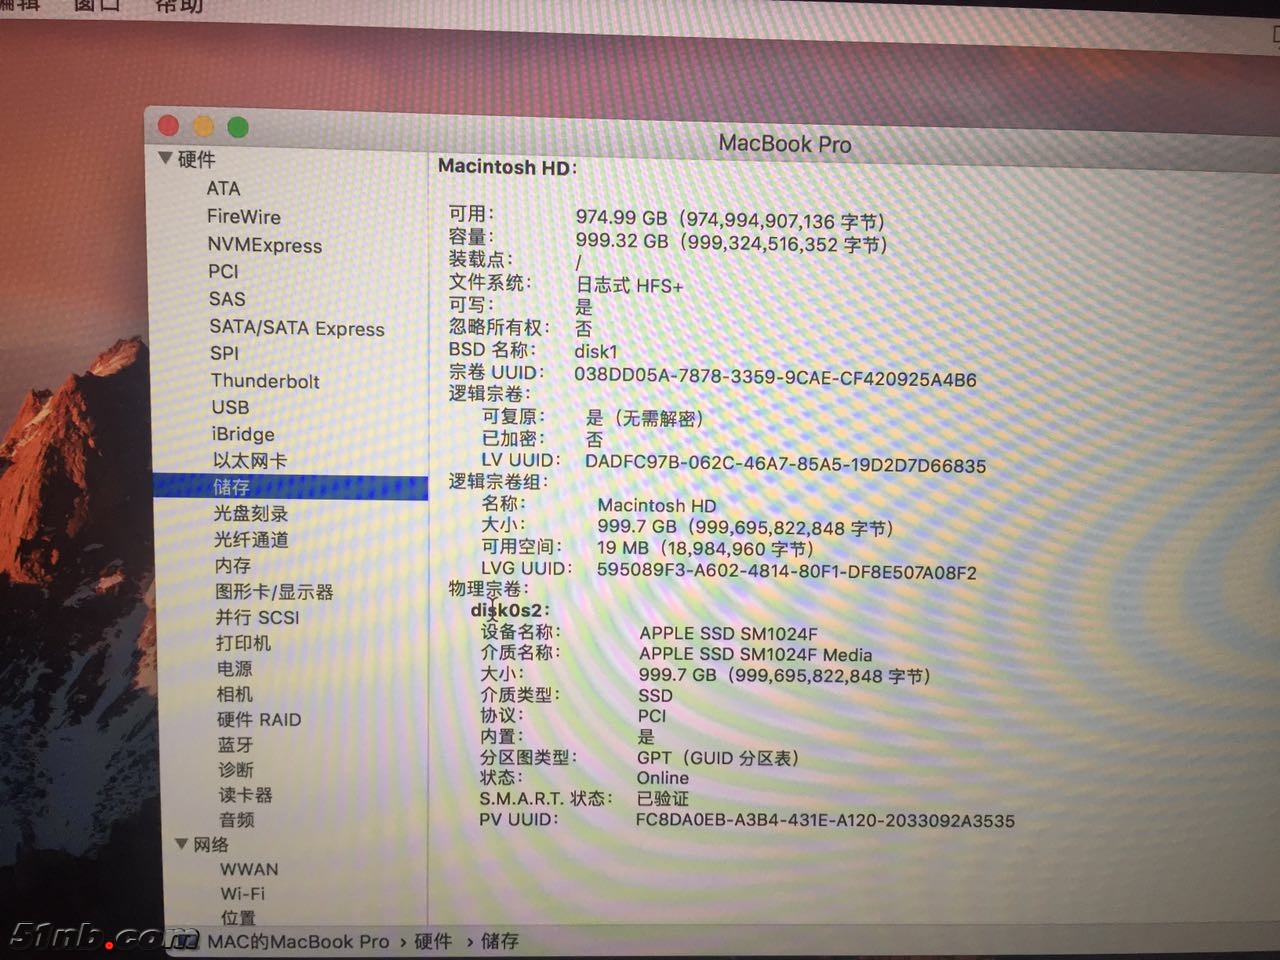Click 'MAC的MacBook Pro' in the path bar
Viewport: 1280px width, 960px height.
298,941
